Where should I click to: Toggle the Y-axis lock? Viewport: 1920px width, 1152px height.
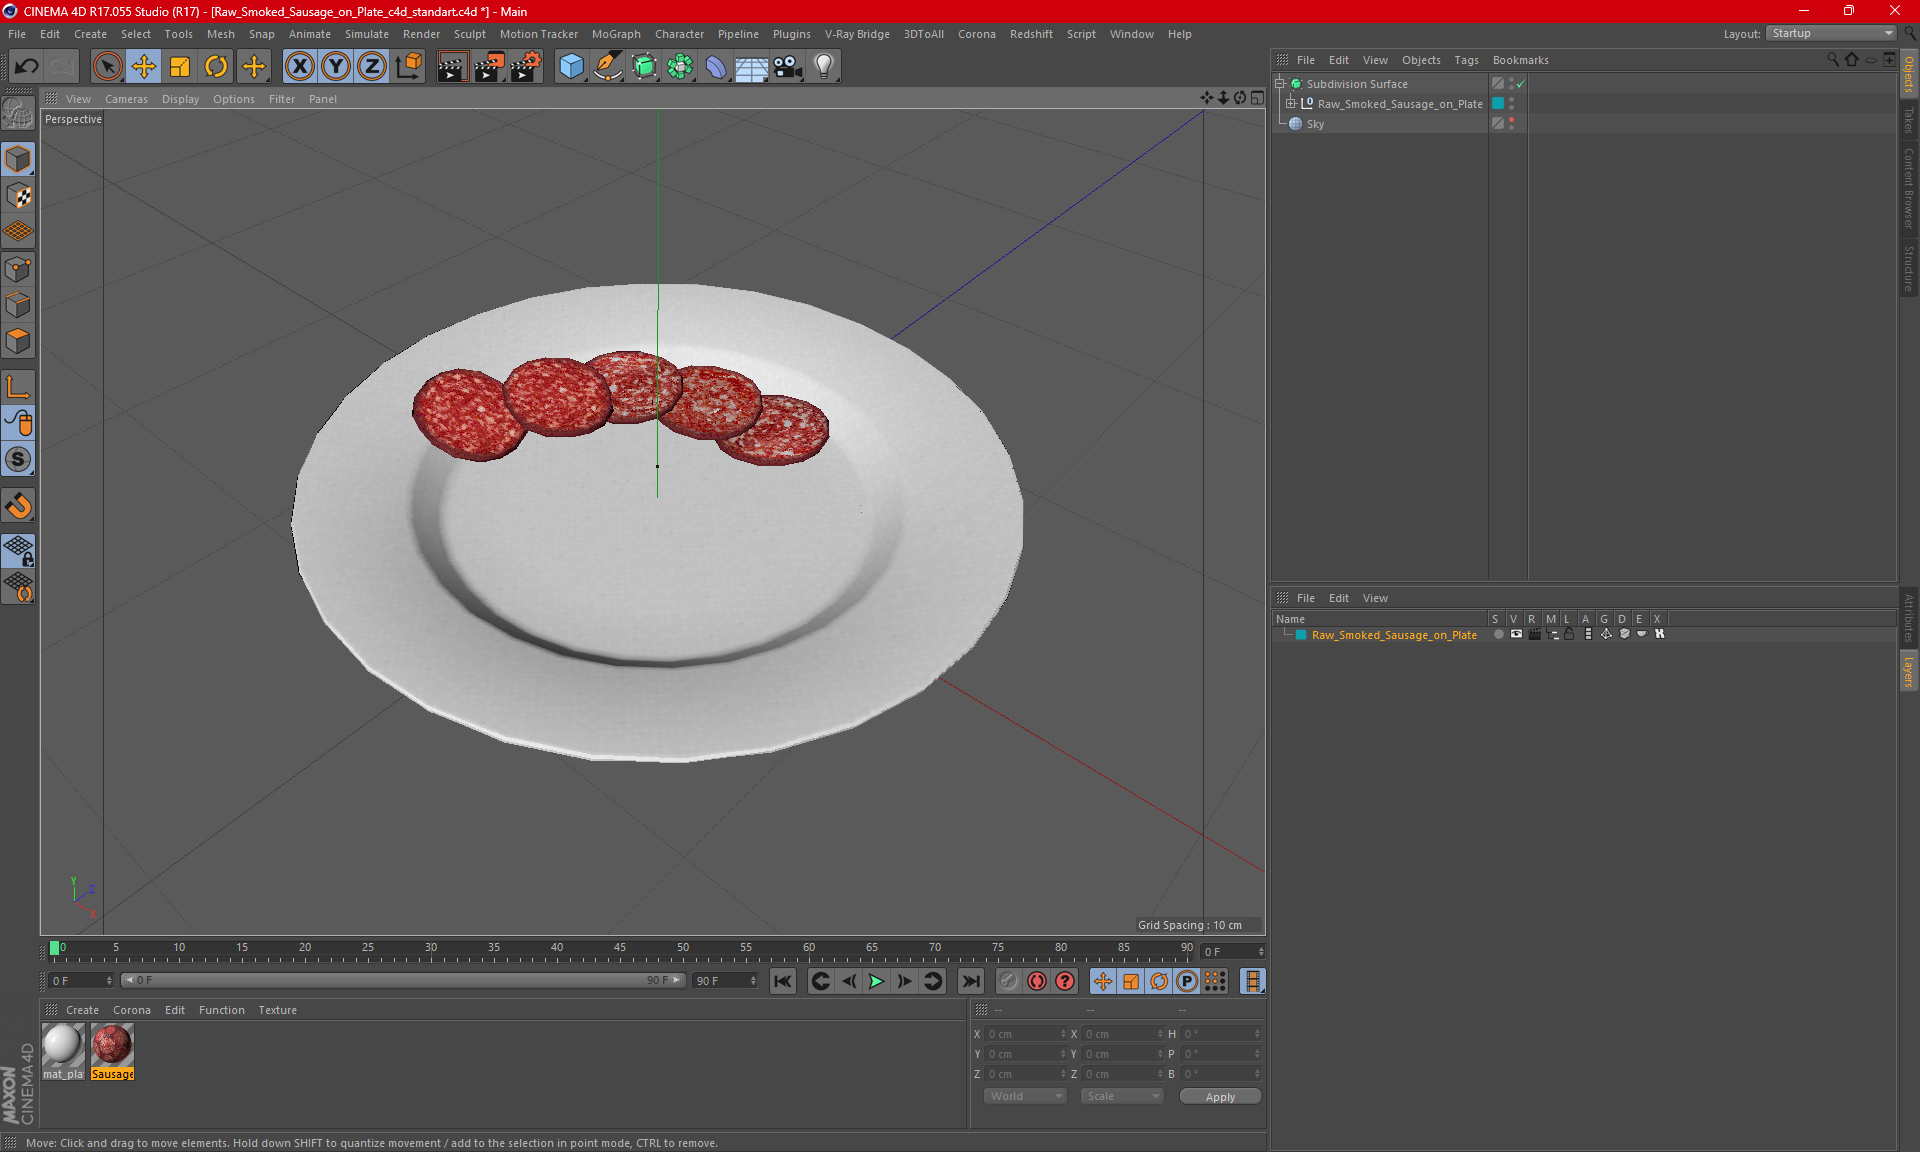(336, 66)
